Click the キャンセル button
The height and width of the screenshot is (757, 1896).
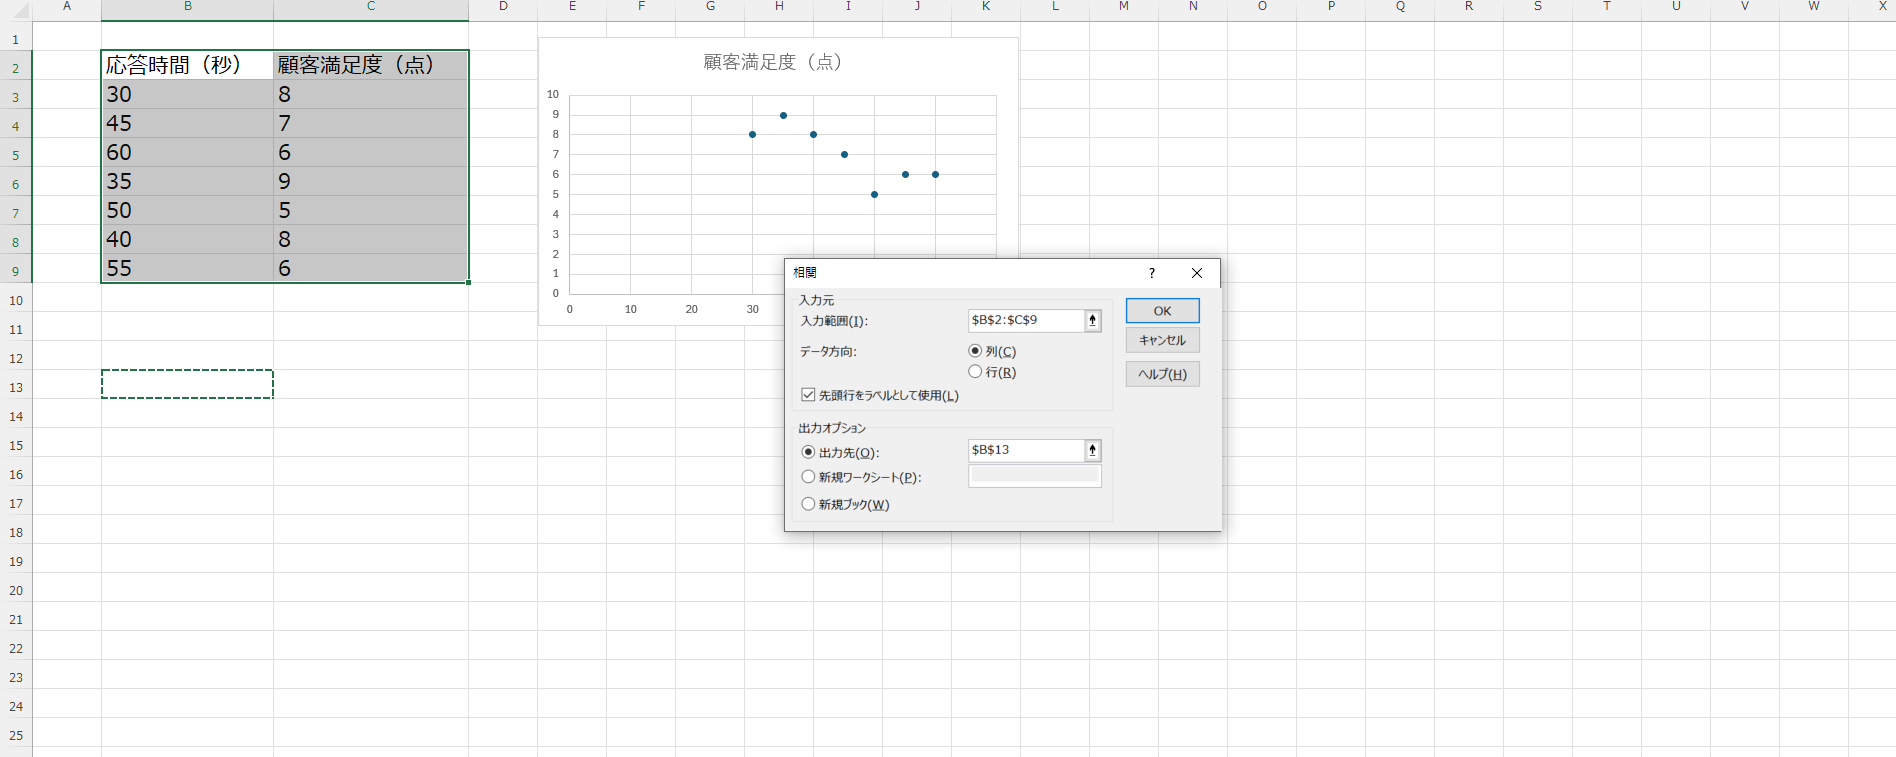coord(1162,340)
